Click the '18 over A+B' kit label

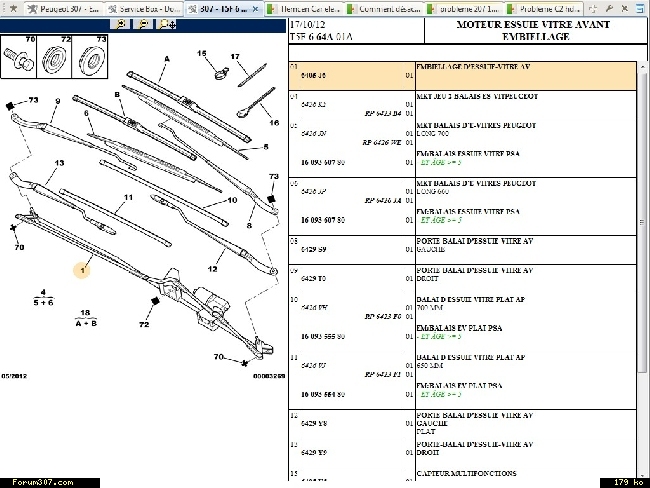click(x=86, y=318)
